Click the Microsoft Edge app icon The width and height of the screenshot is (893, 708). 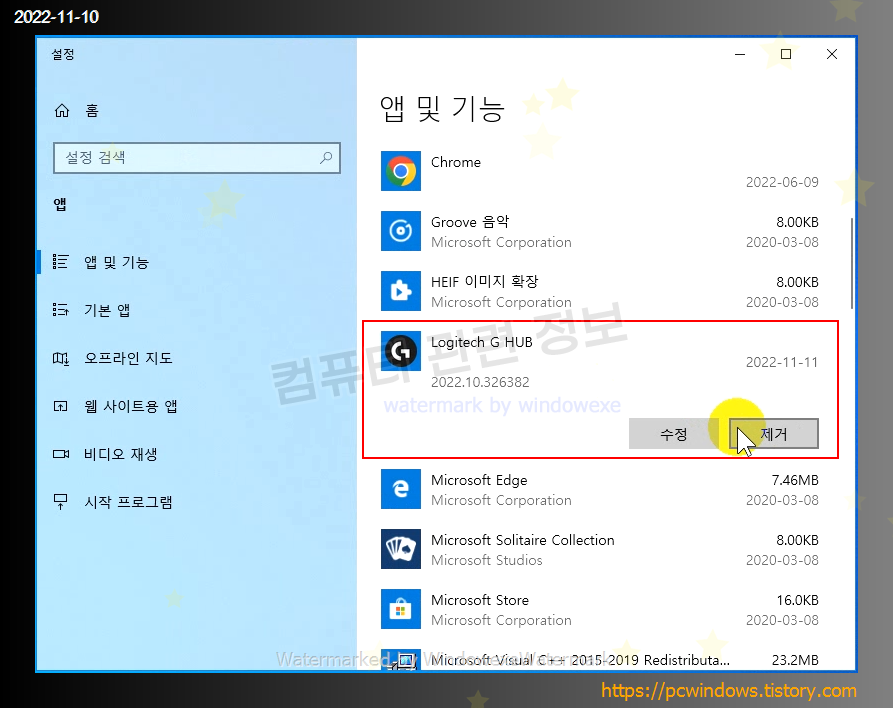pyautogui.click(x=401, y=489)
